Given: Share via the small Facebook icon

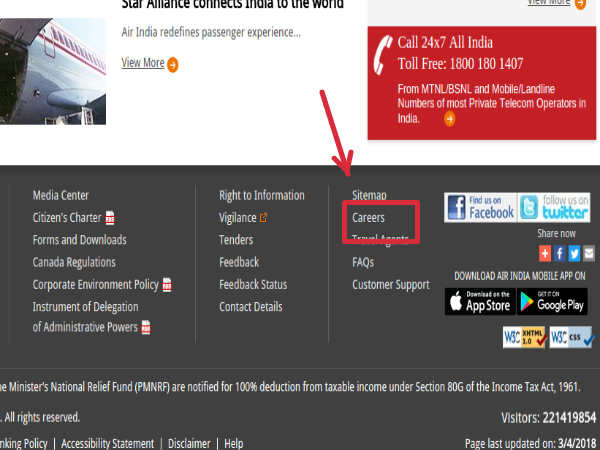Looking at the screenshot, I should point(559,253).
